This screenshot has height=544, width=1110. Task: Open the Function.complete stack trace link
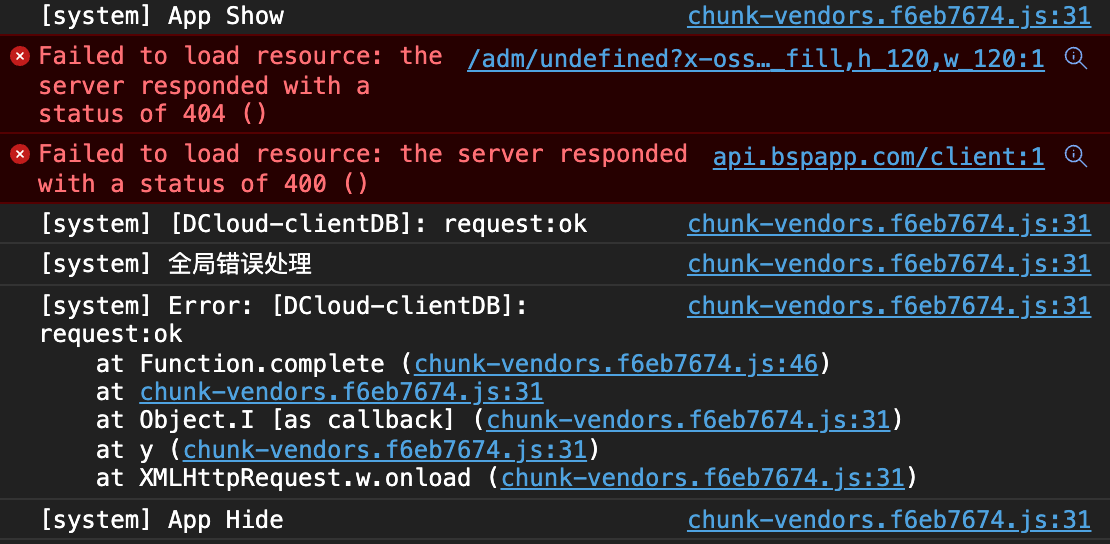(x=616, y=364)
